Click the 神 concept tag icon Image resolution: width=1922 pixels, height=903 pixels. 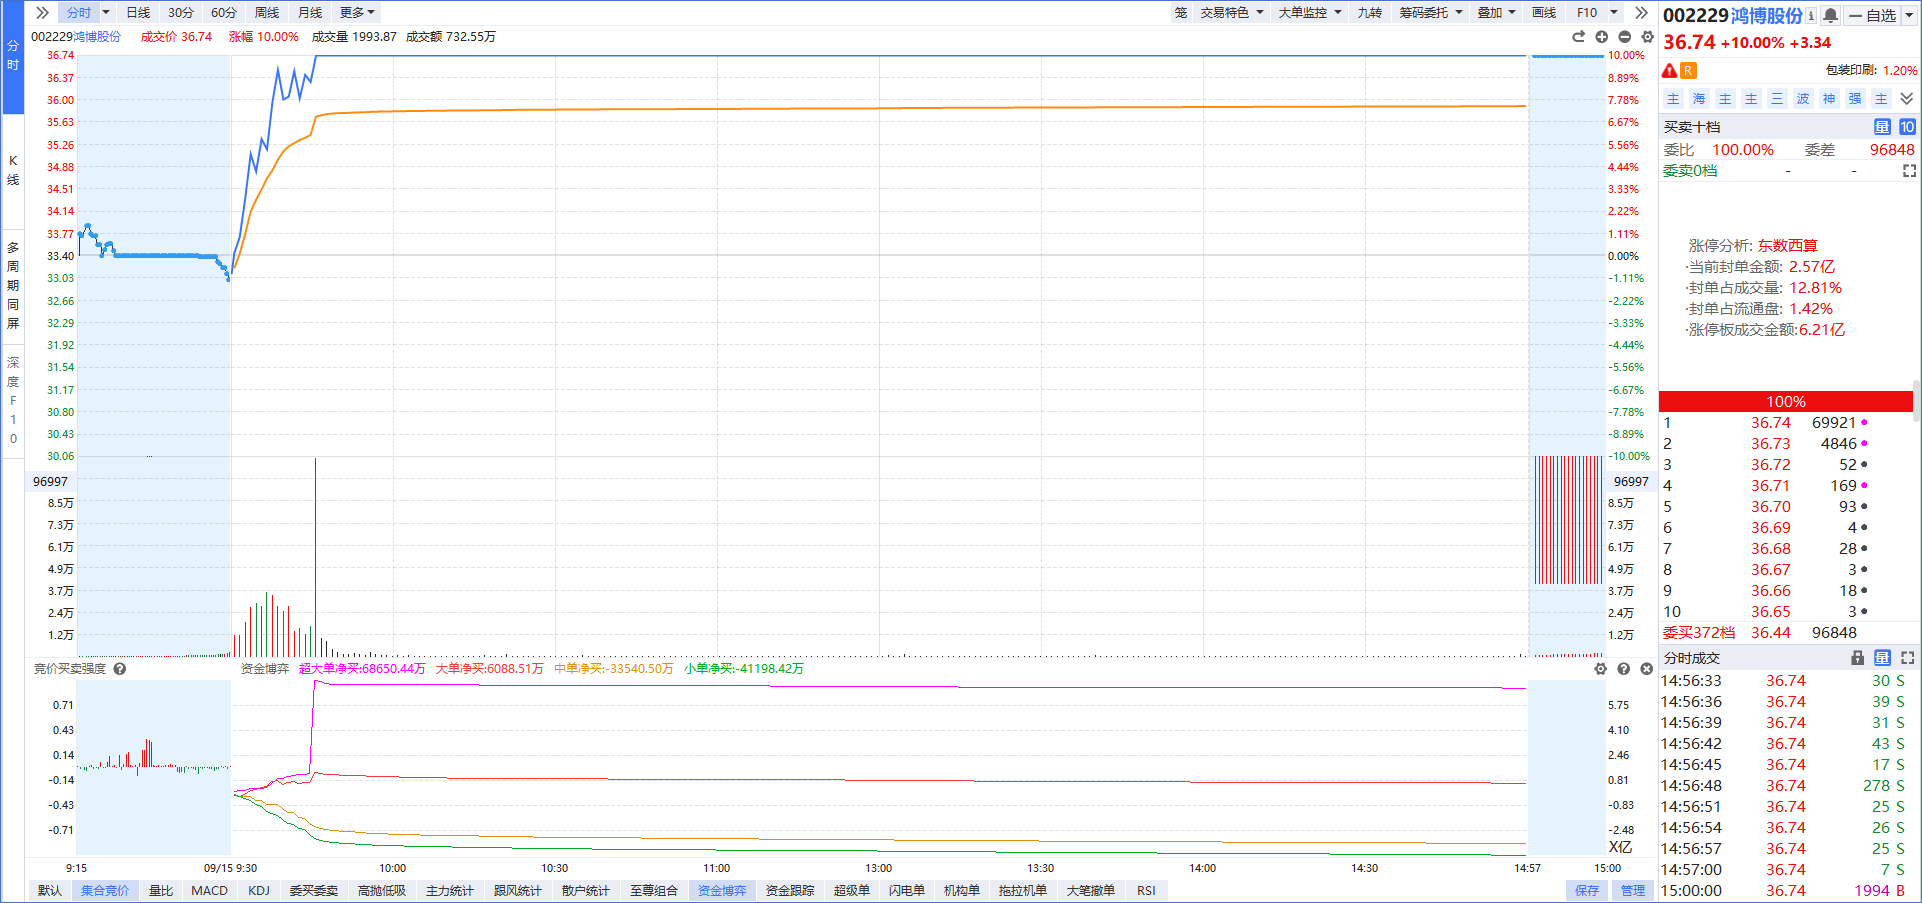tap(1829, 99)
